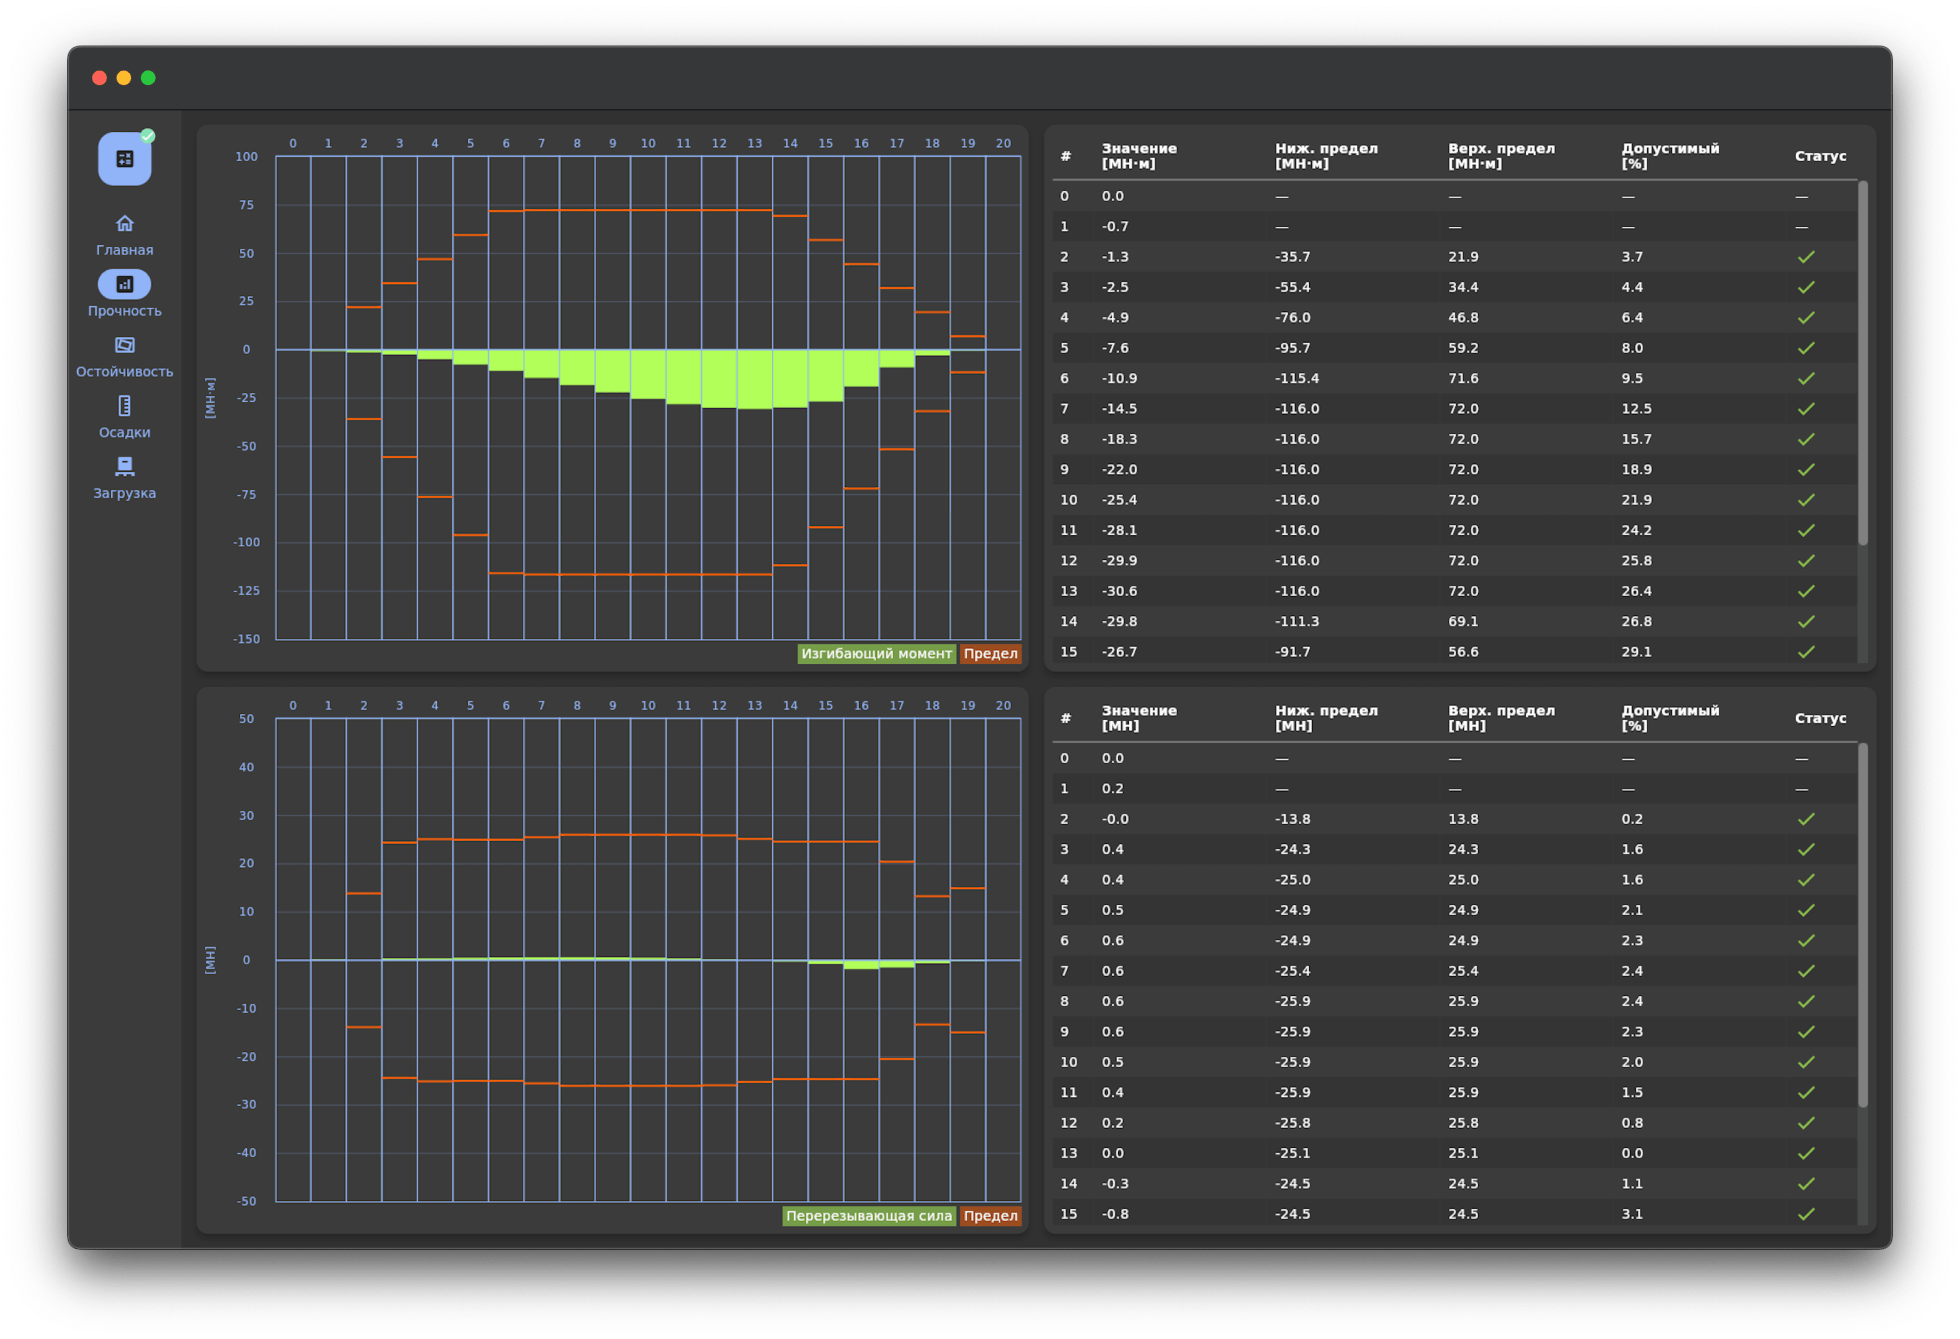The width and height of the screenshot is (1960, 1339).
Task: Click the Значение [МН] column header
Action: coord(1139,718)
